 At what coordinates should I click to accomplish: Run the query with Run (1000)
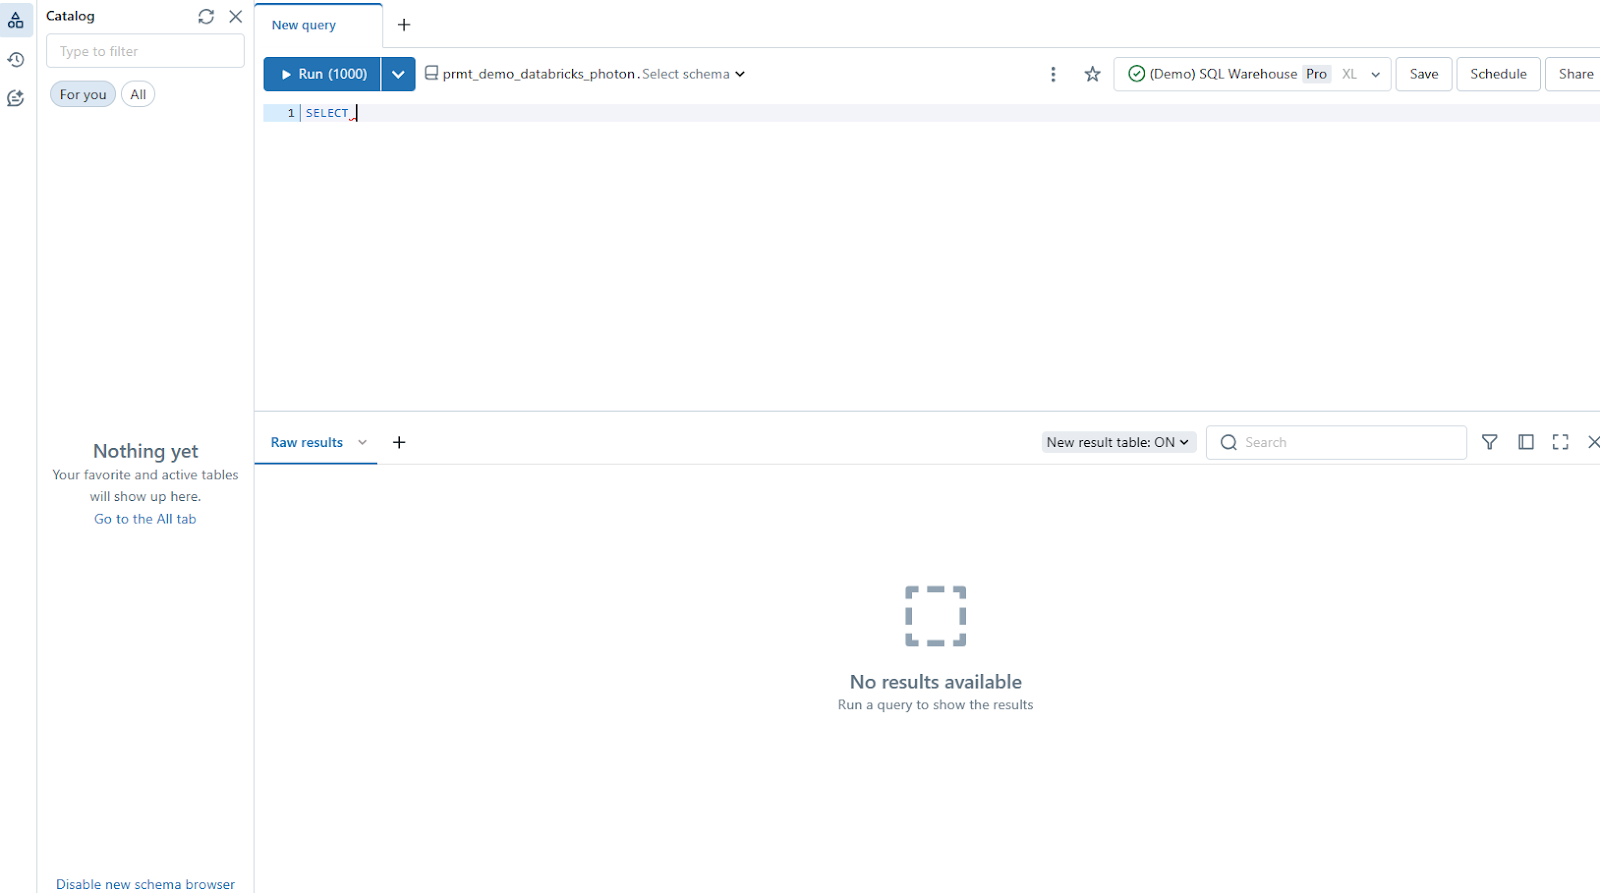coord(322,74)
